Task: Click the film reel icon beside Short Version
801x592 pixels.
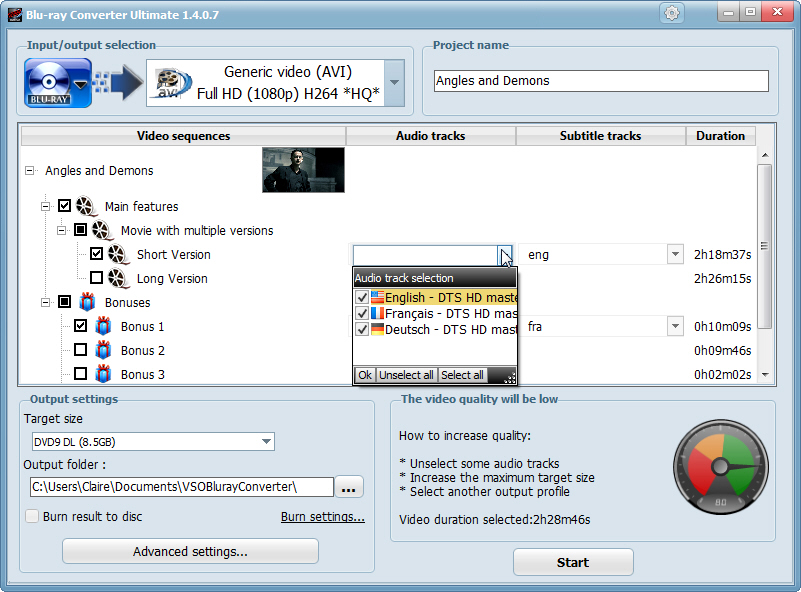Action: pyautogui.click(x=119, y=255)
